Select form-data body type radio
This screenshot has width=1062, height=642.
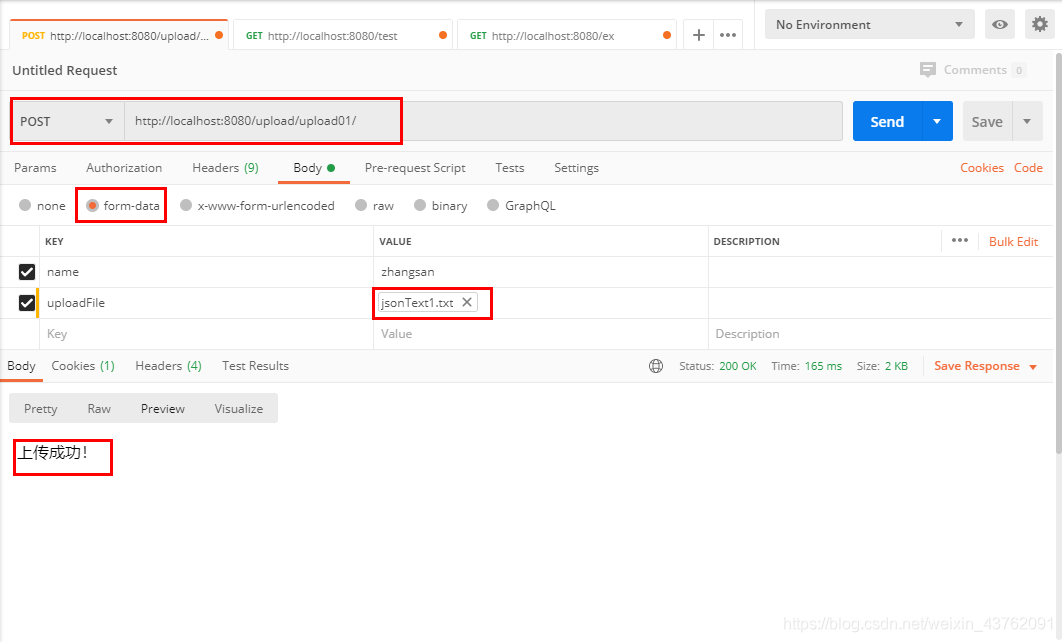[92, 205]
